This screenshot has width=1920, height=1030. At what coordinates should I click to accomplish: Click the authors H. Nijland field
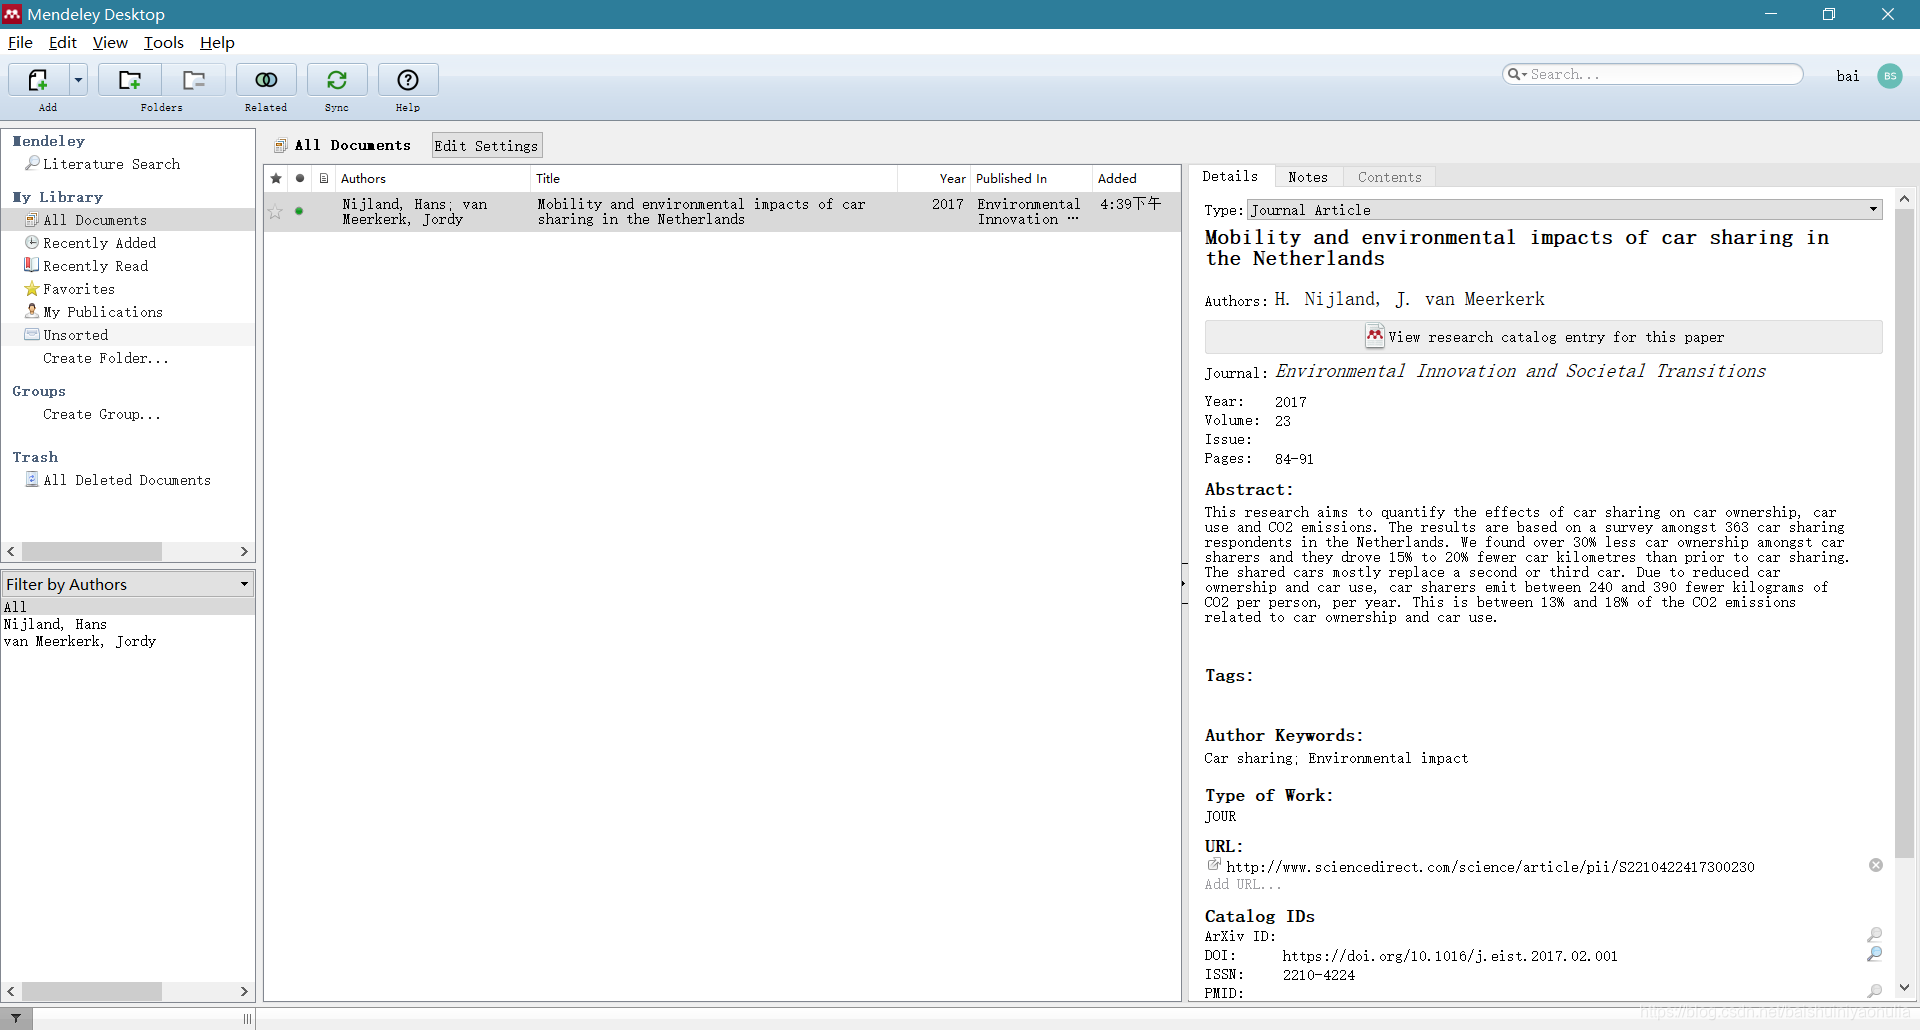(x=1409, y=299)
